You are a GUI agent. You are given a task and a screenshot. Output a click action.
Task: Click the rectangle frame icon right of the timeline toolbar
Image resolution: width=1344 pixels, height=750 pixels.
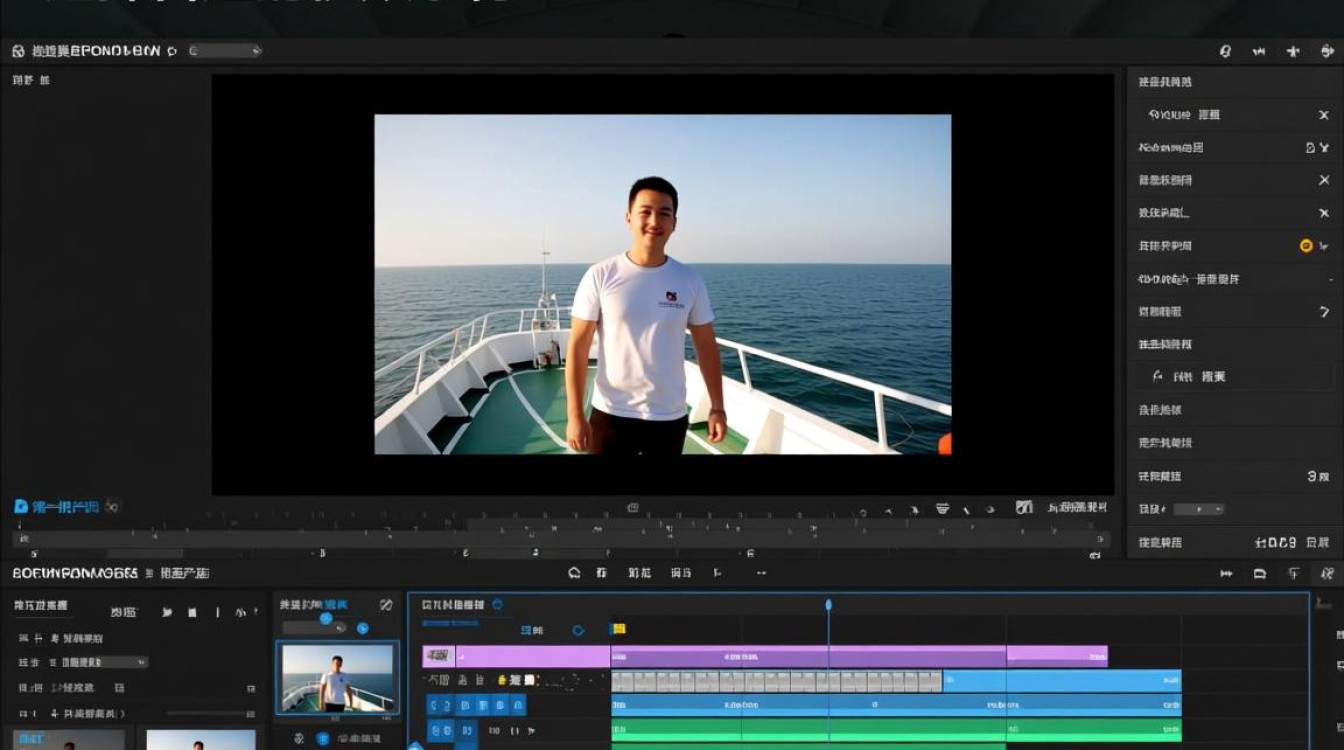(x=1260, y=573)
